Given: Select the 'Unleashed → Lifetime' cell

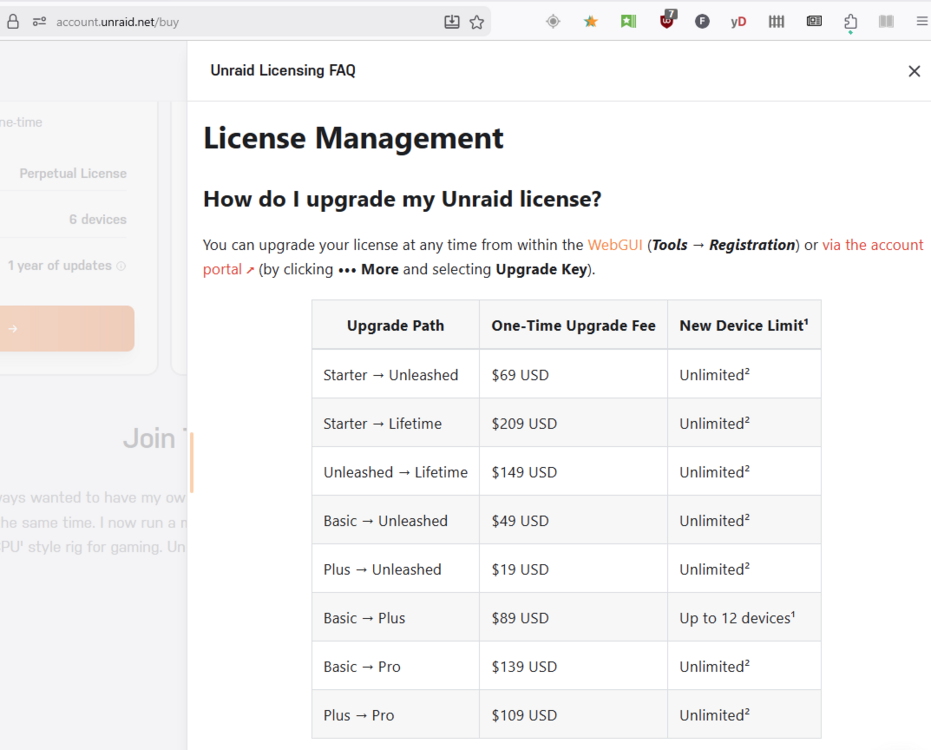Looking at the screenshot, I should coord(395,472).
